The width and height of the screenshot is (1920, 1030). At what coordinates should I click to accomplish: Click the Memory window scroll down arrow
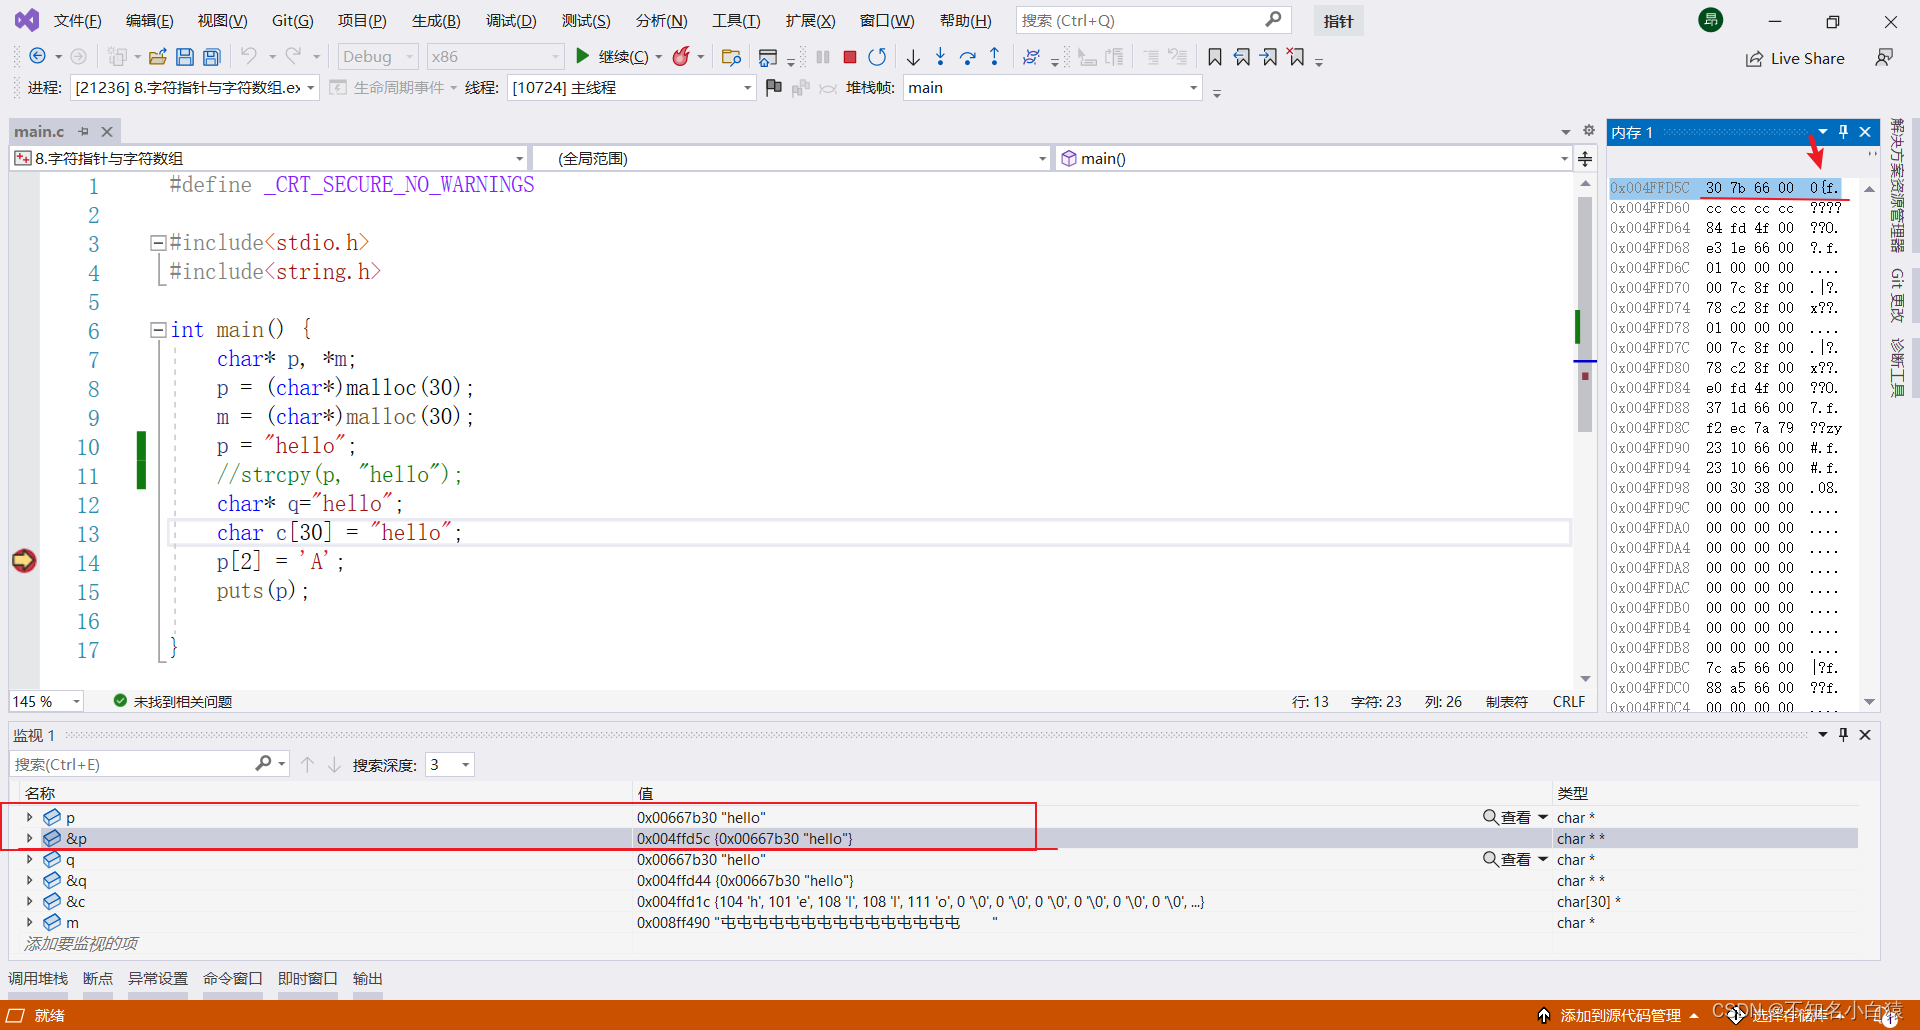[x=1869, y=702]
